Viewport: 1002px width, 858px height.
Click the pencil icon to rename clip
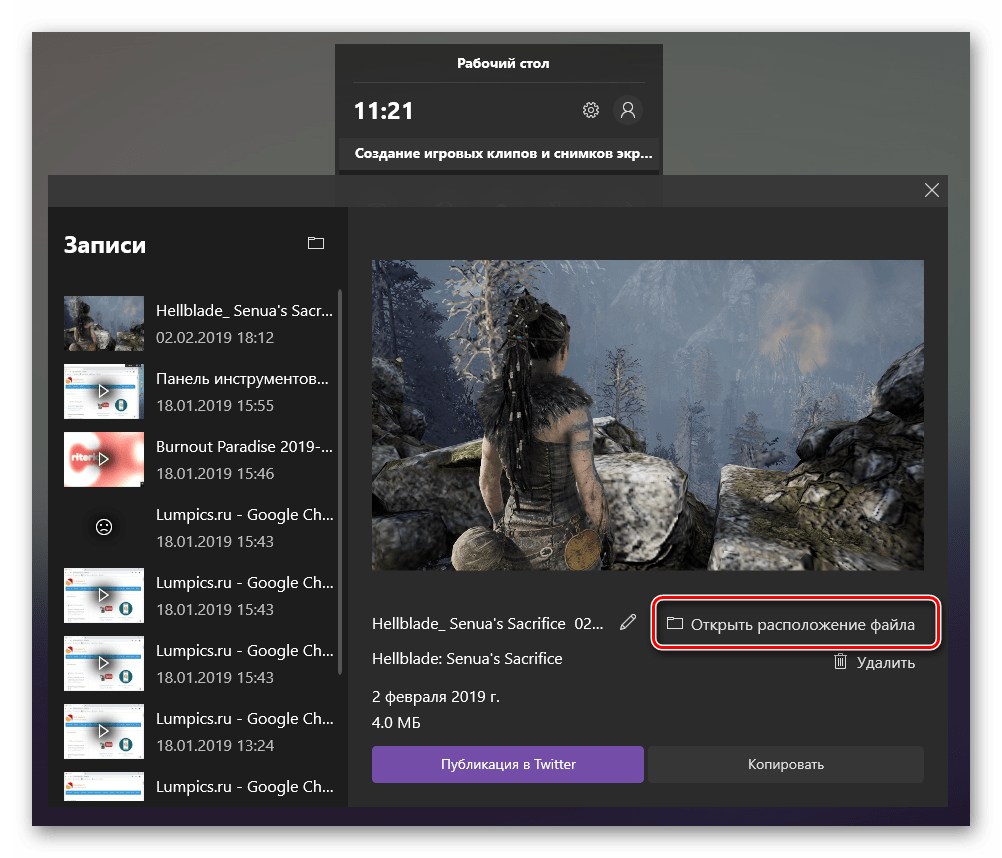(628, 622)
